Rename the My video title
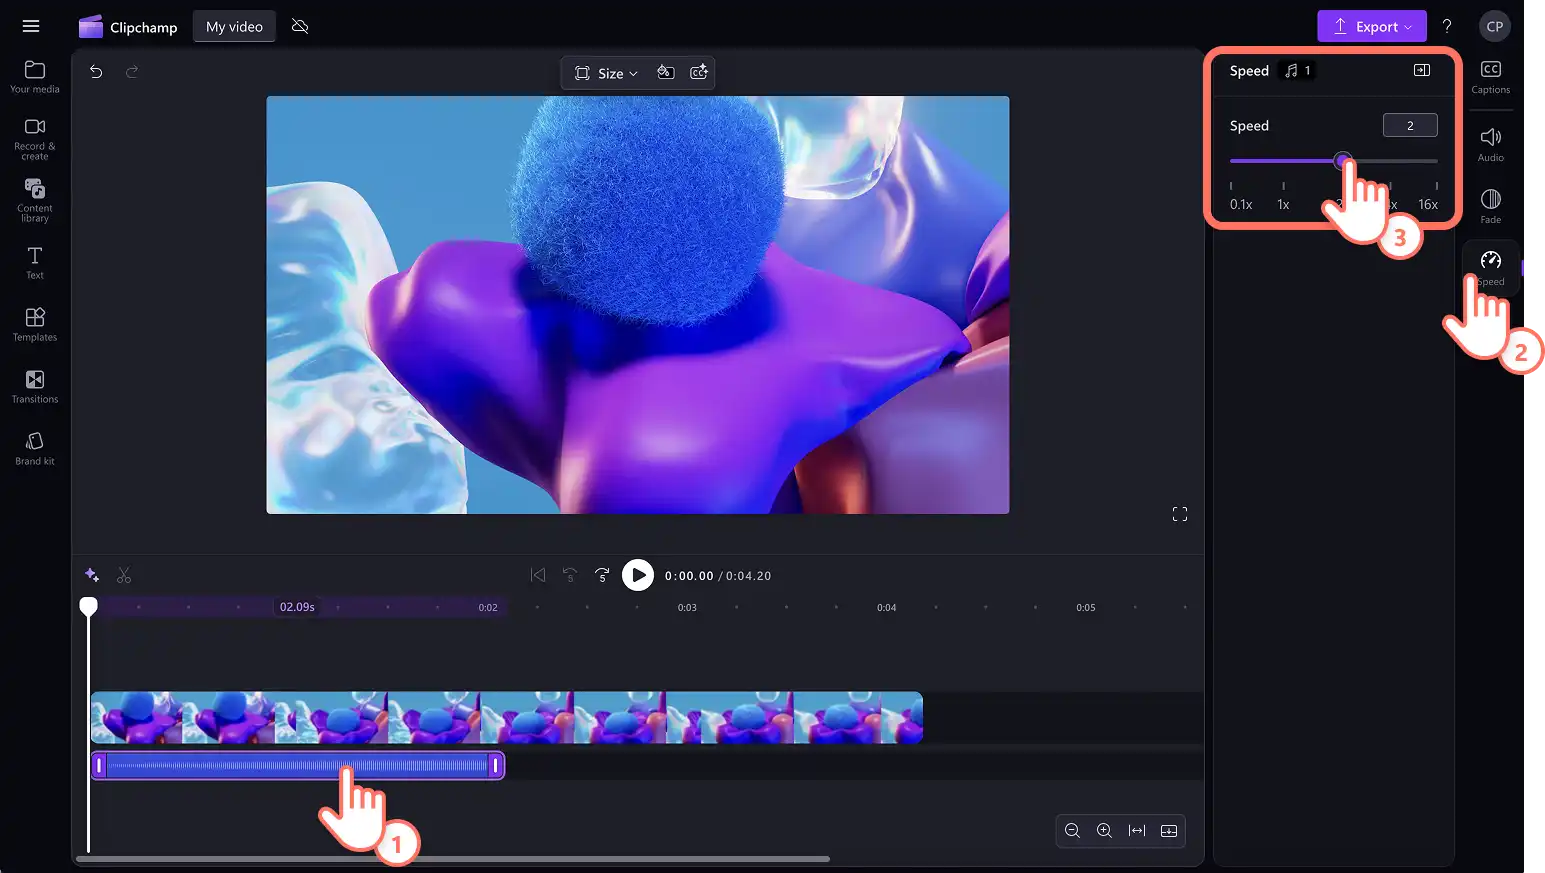 click(x=234, y=27)
